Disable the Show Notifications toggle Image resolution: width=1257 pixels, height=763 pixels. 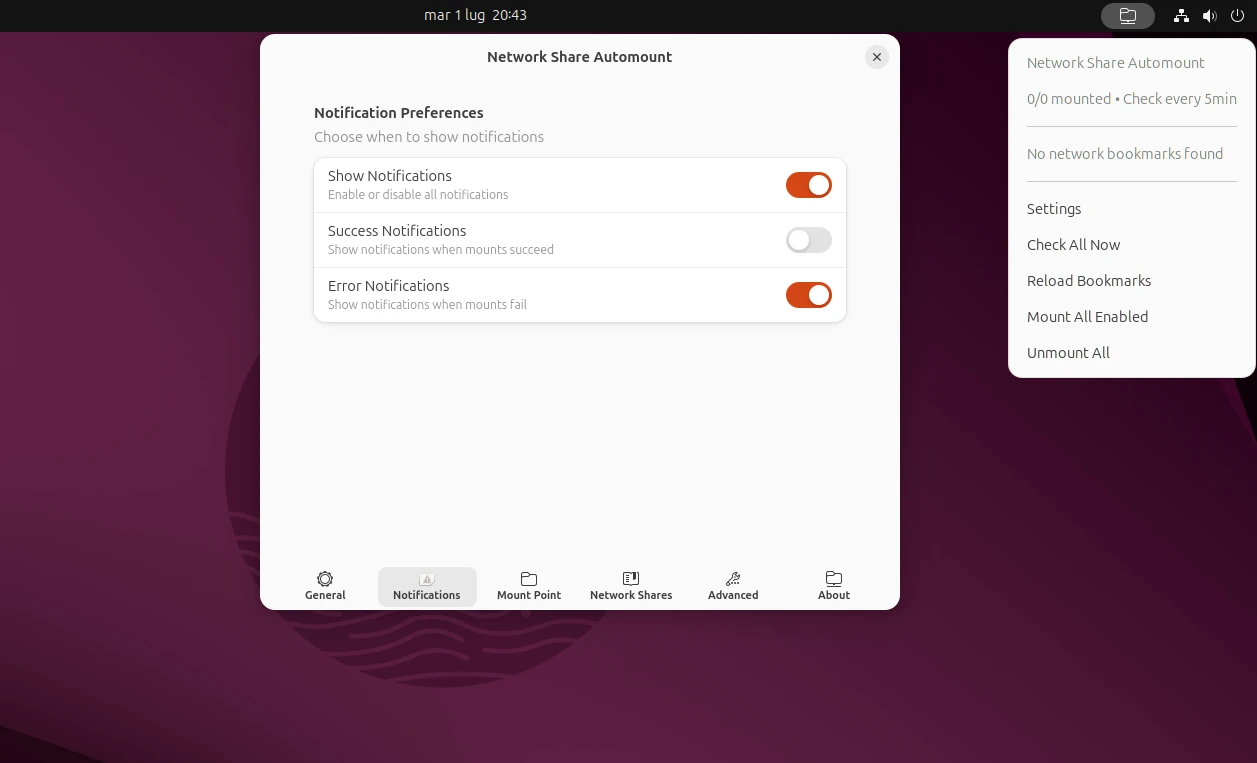coord(809,185)
